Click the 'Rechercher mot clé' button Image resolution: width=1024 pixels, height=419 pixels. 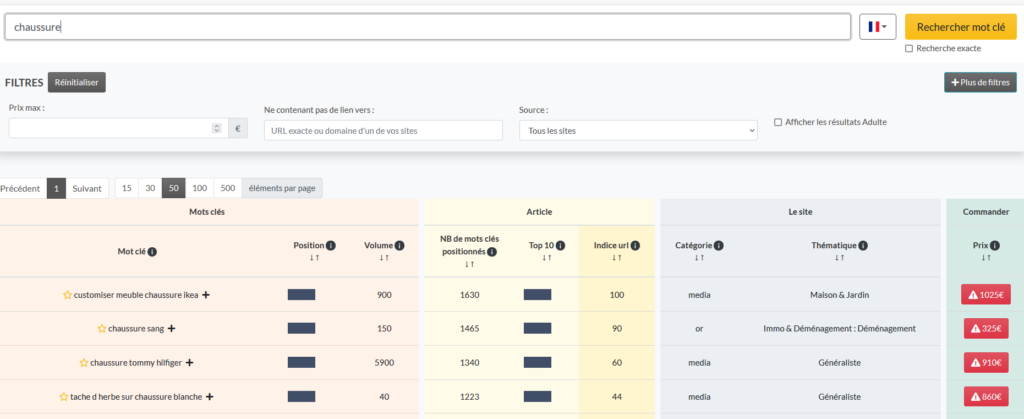tap(960, 27)
